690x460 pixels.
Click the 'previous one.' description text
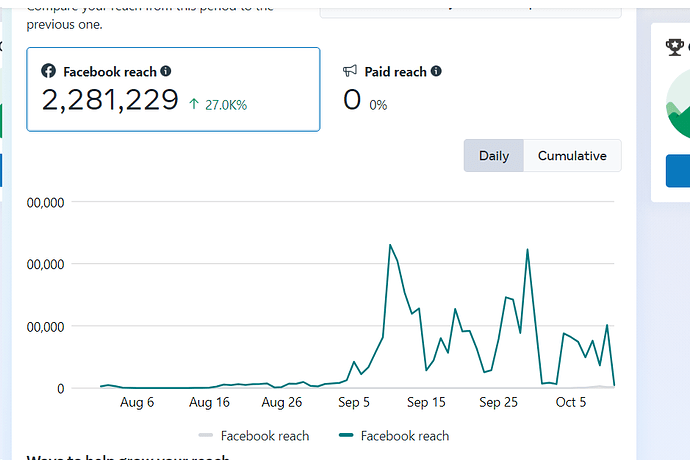[64, 25]
